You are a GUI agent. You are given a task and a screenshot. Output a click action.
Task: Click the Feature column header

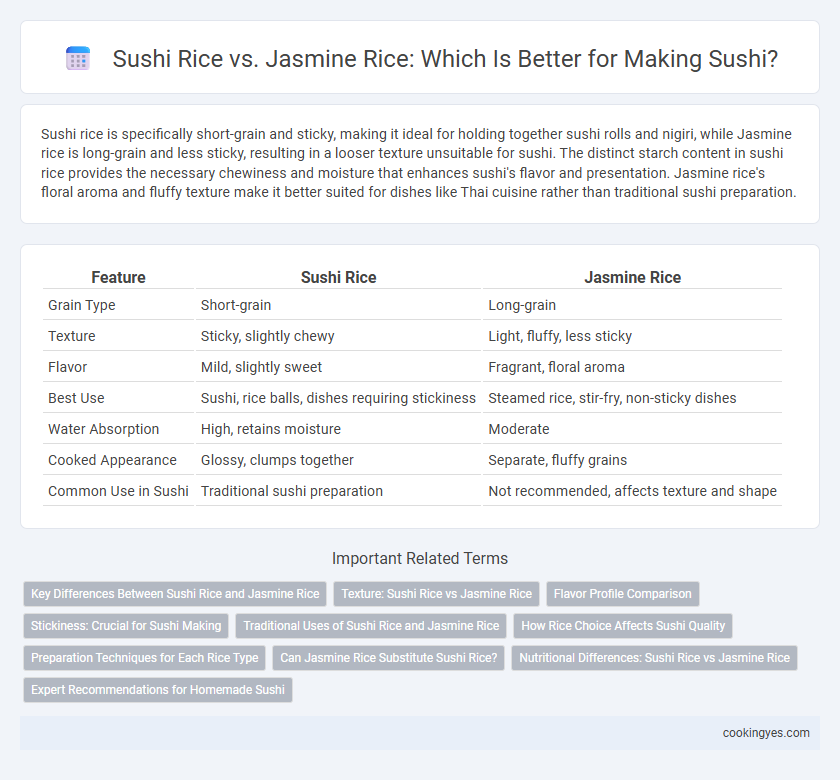(x=118, y=278)
